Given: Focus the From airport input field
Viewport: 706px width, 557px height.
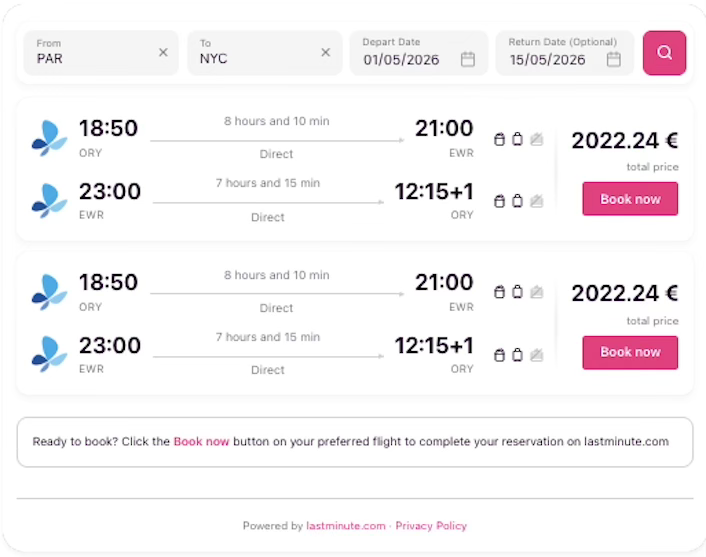Looking at the screenshot, I should (x=90, y=59).
